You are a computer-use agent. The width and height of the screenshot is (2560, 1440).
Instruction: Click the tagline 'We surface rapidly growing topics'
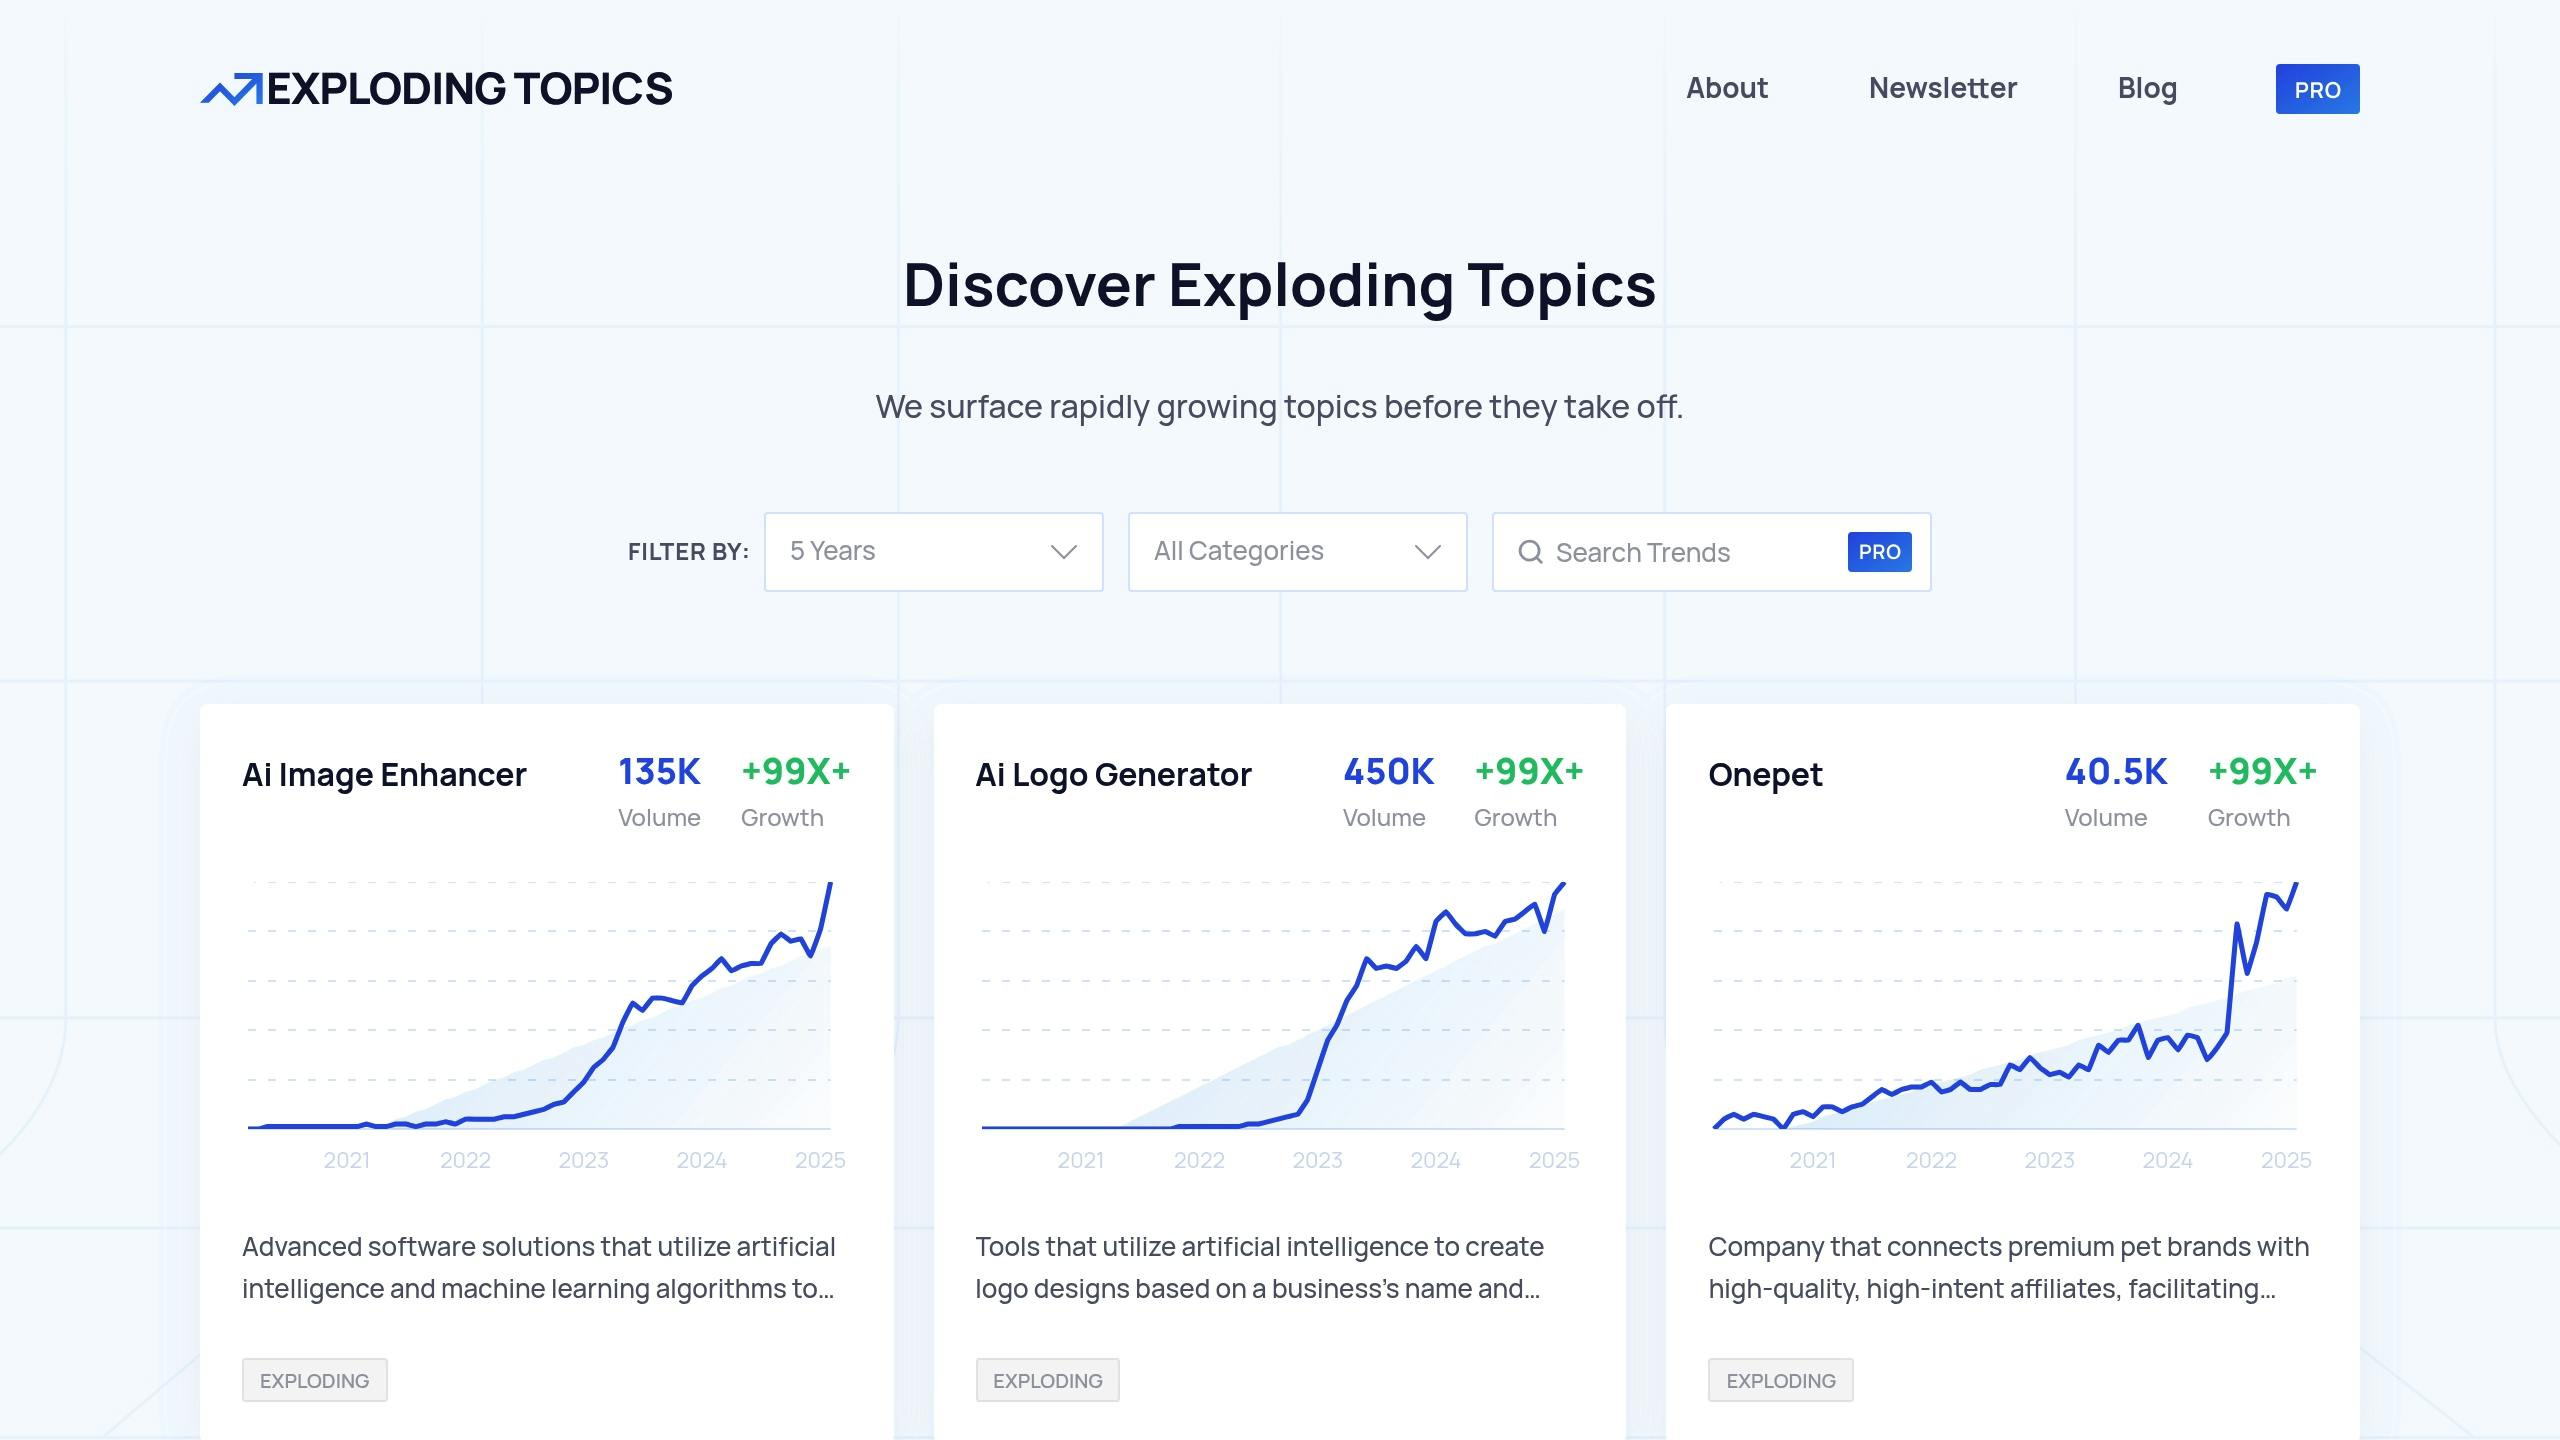point(1279,407)
